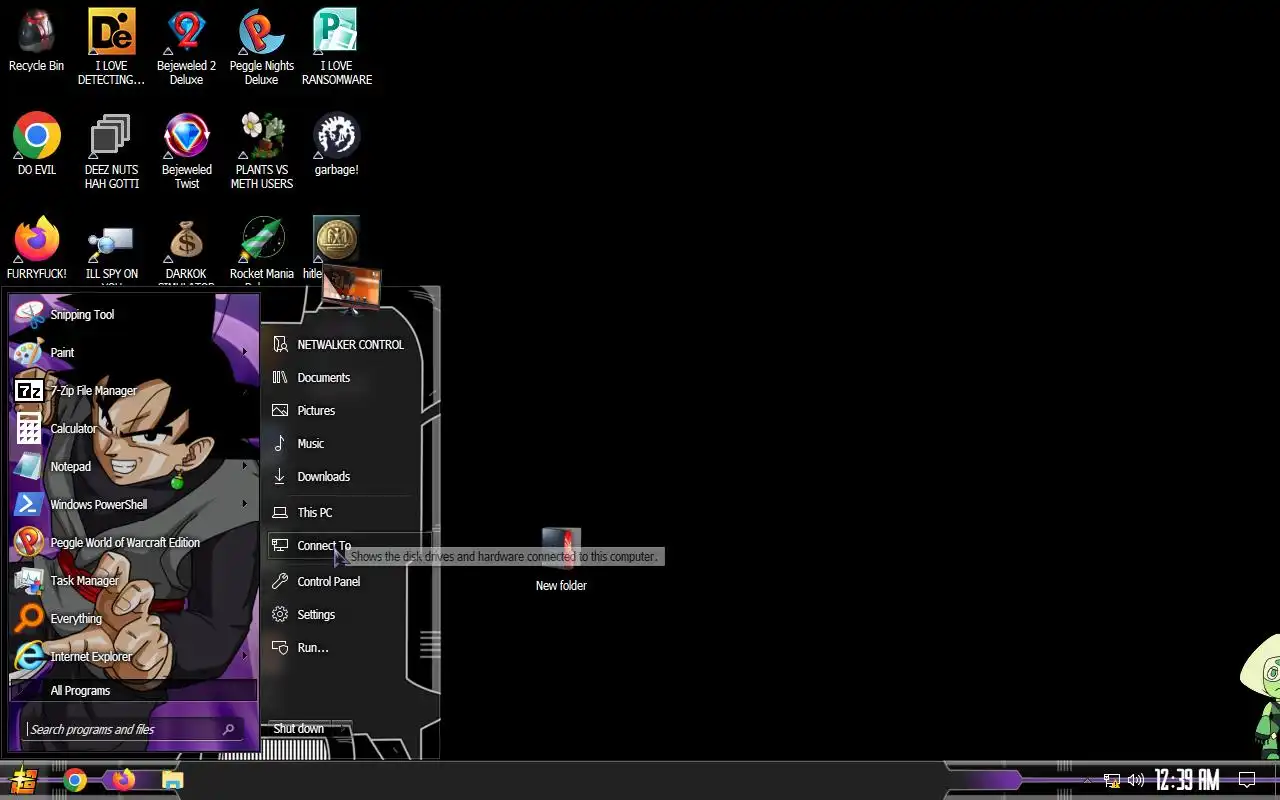Select the New folder on the desktop
1280x800 pixels.
(561, 560)
